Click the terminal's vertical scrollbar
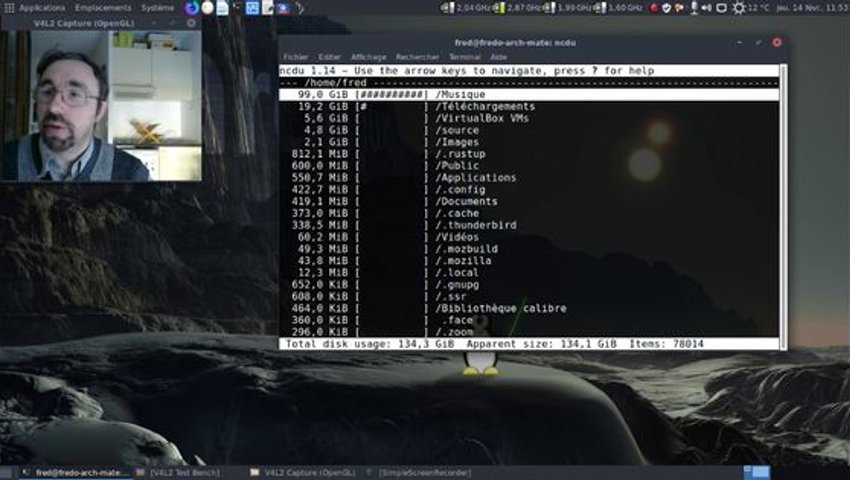 click(783, 207)
